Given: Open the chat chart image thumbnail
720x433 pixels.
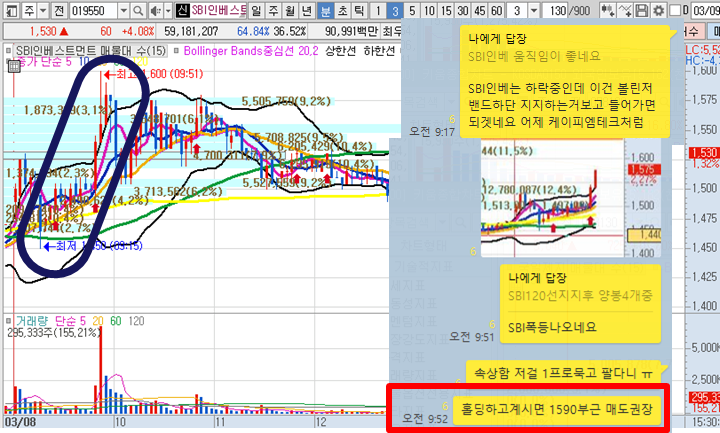Looking at the screenshot, I should [572, 198].
